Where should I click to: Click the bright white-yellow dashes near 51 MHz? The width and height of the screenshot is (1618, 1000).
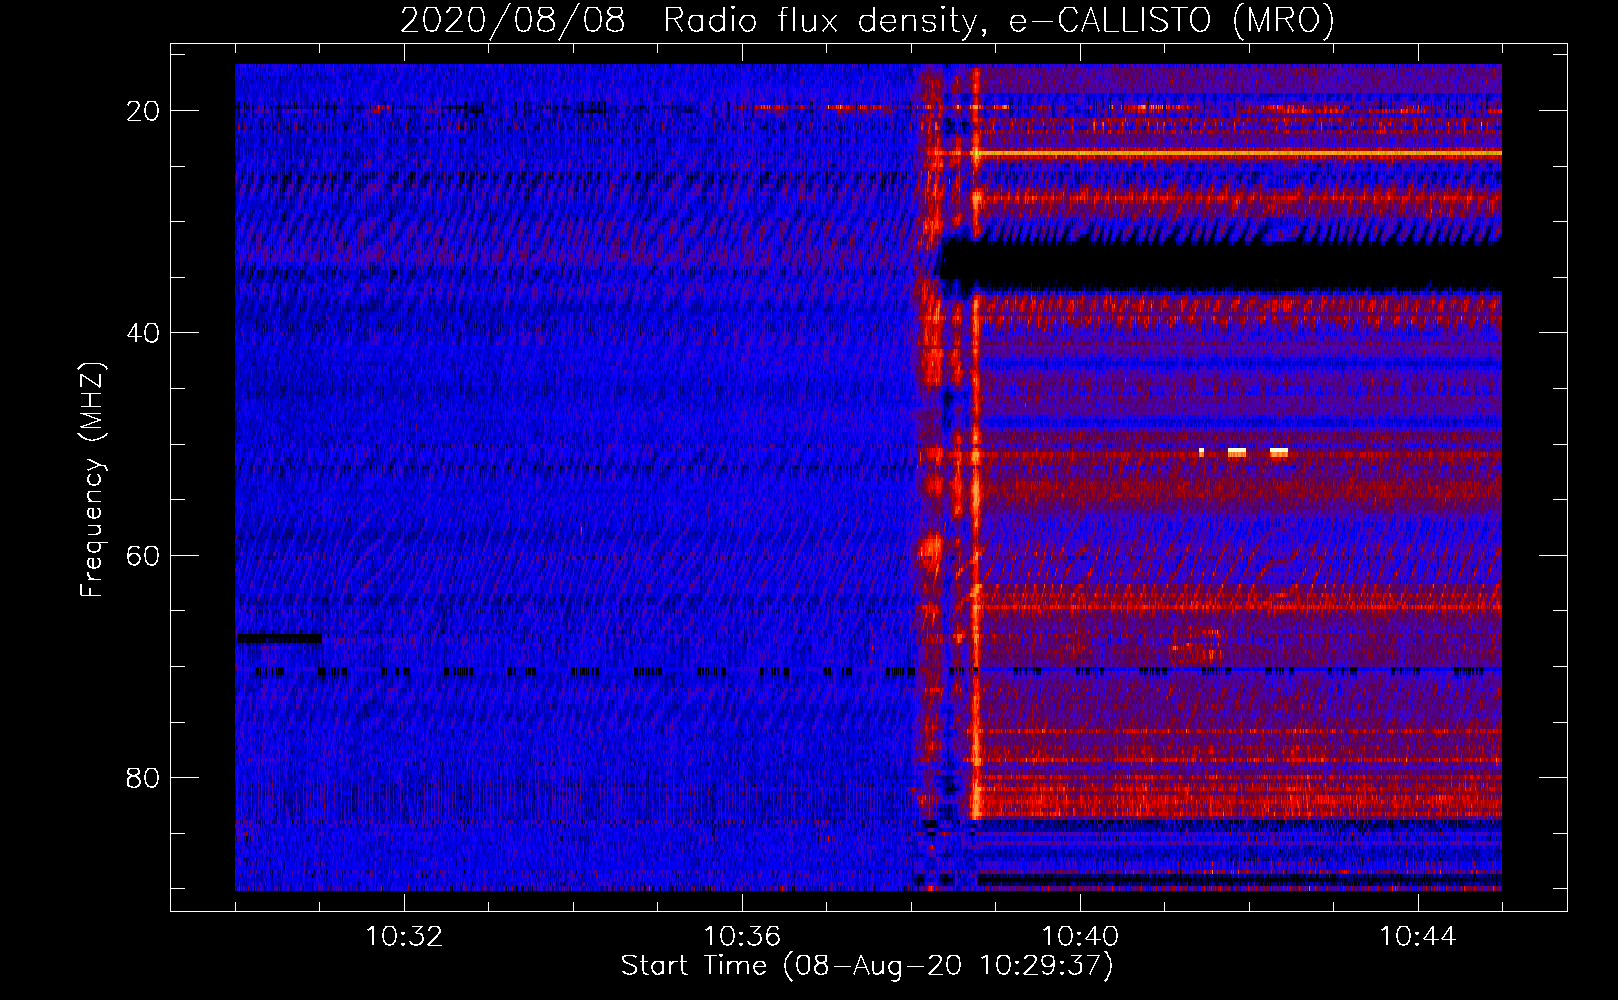point(1243,453)
